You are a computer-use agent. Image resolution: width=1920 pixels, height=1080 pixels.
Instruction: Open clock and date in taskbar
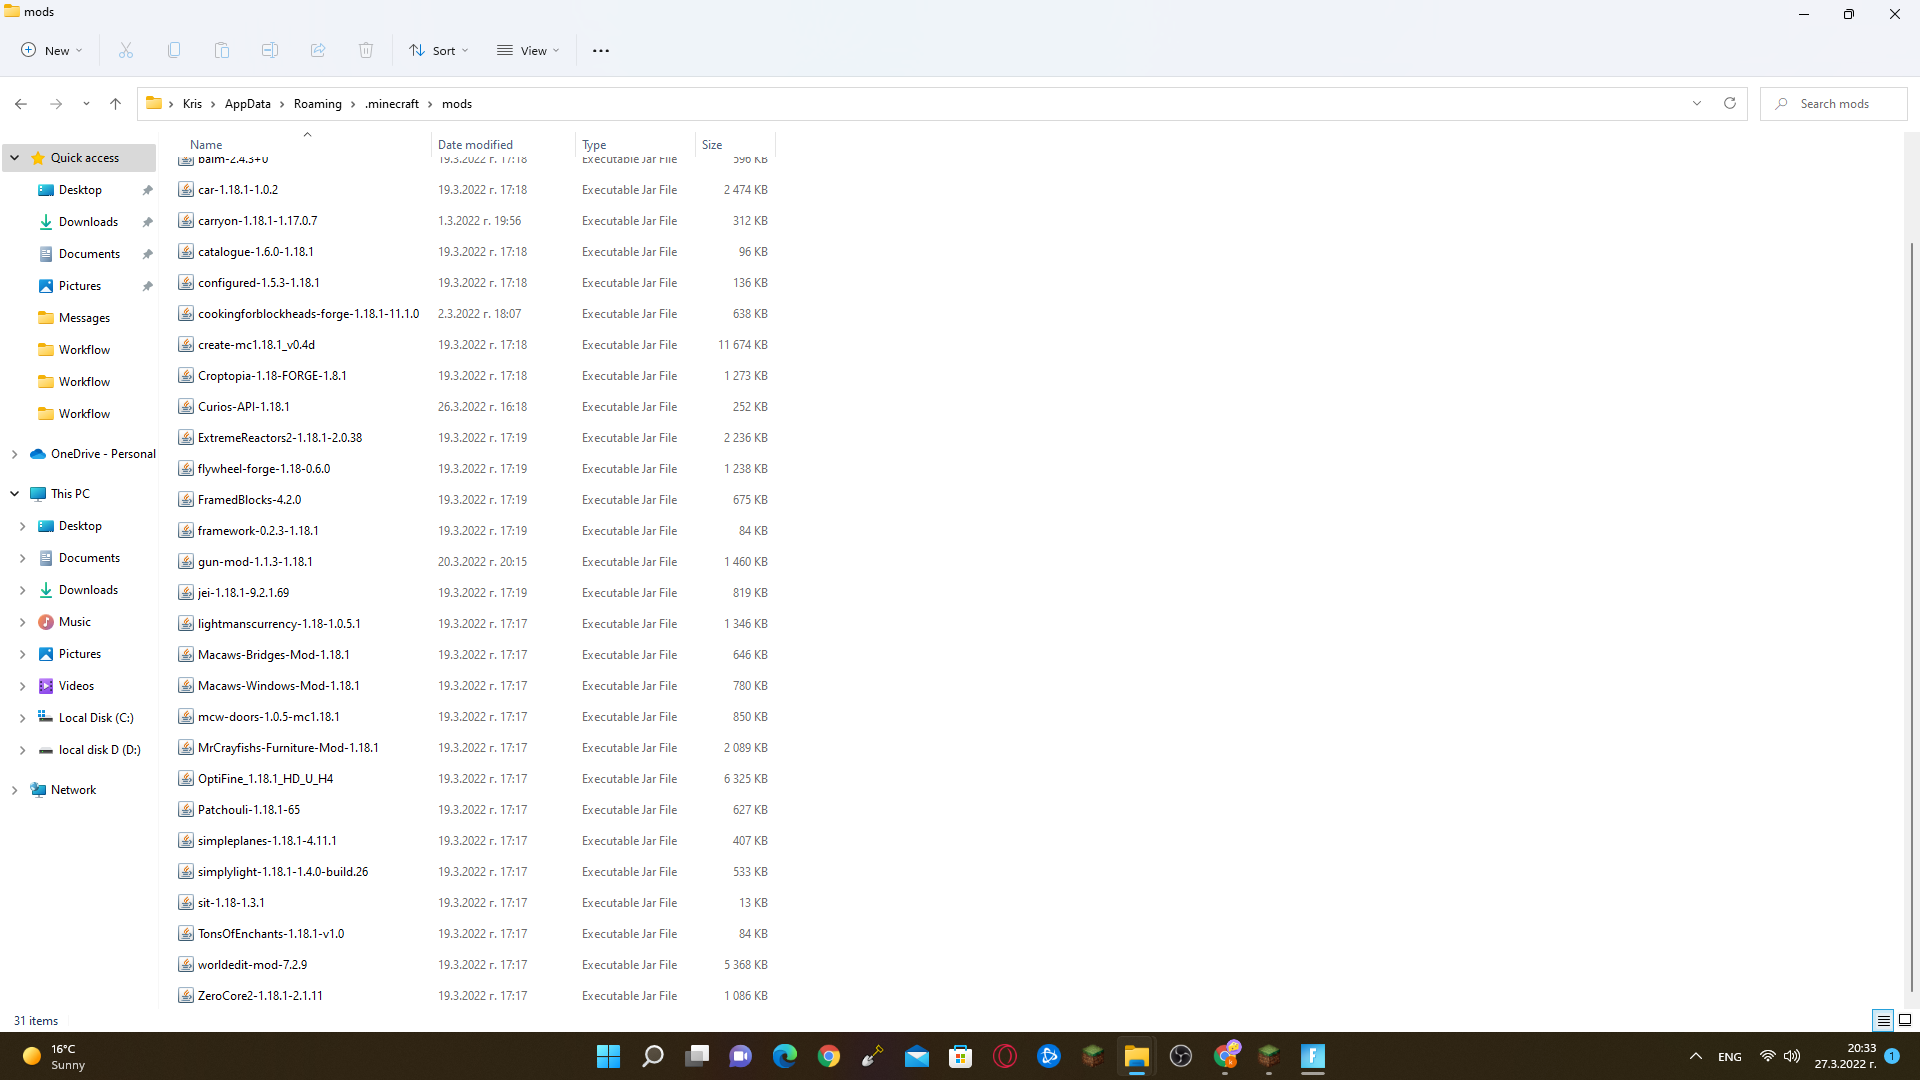[1846, 1056]
